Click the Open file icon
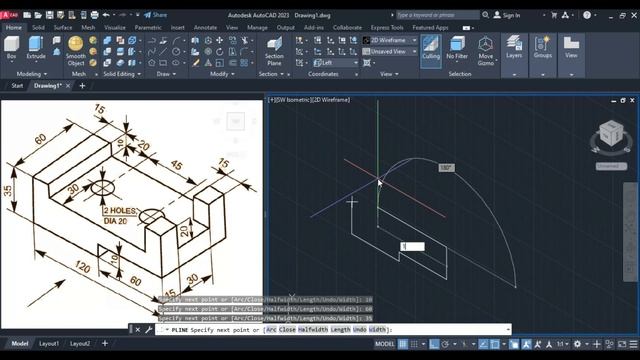640x360 pixels. [x=38, y=15]
